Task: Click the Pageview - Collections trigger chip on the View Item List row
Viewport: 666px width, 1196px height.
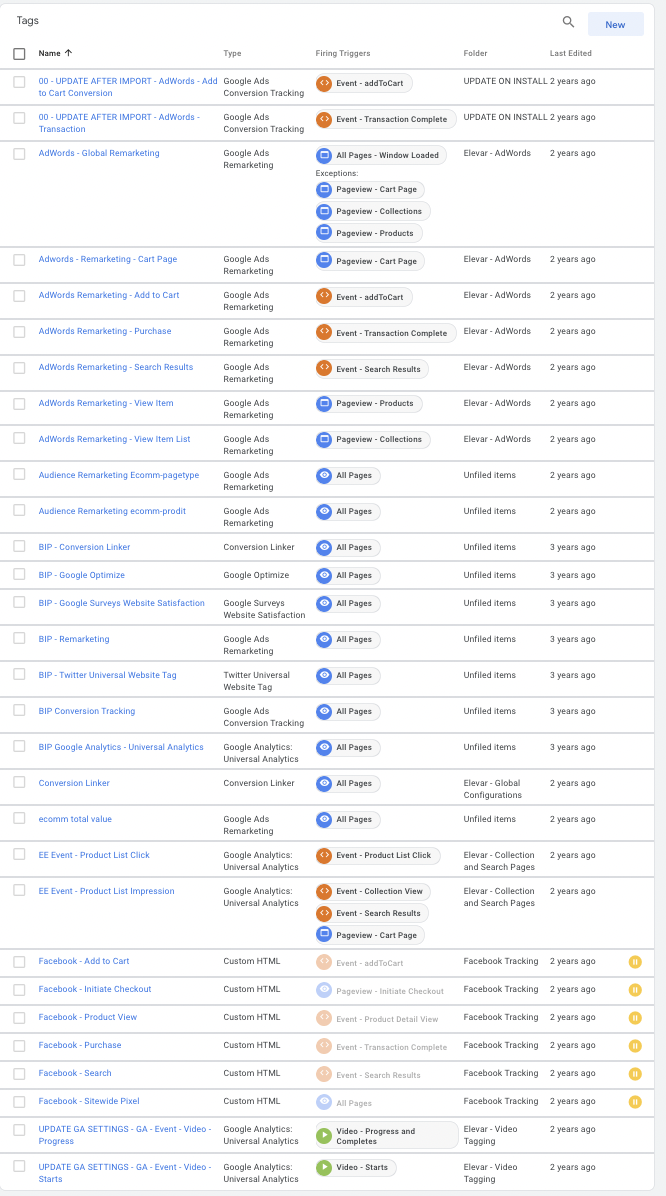Action: 373,439
